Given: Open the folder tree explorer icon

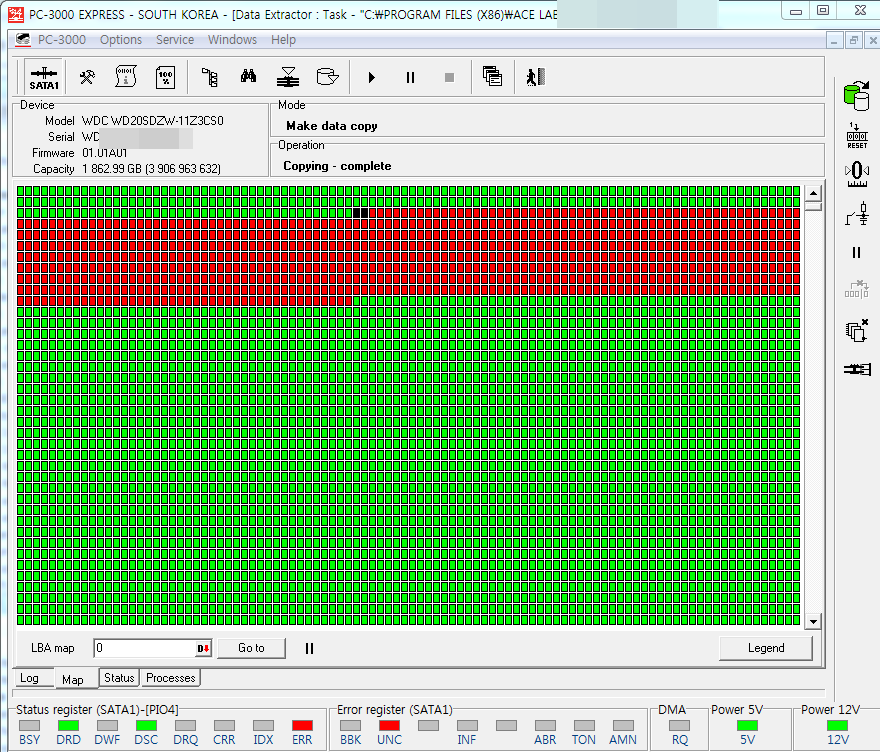Looking at the screenshot, I should (209, 77).
